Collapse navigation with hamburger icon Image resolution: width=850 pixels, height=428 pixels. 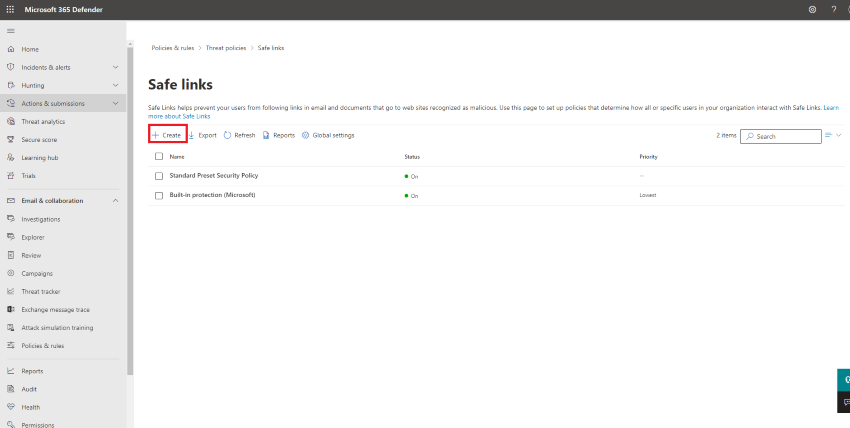click(x=10, y=31)
